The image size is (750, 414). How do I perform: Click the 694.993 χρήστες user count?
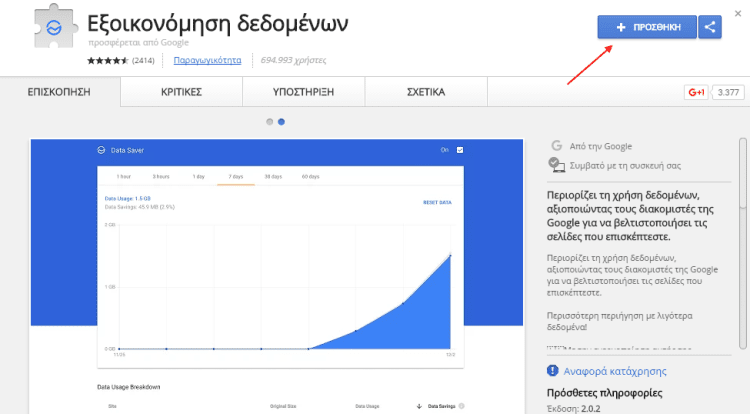click(293, 60)
